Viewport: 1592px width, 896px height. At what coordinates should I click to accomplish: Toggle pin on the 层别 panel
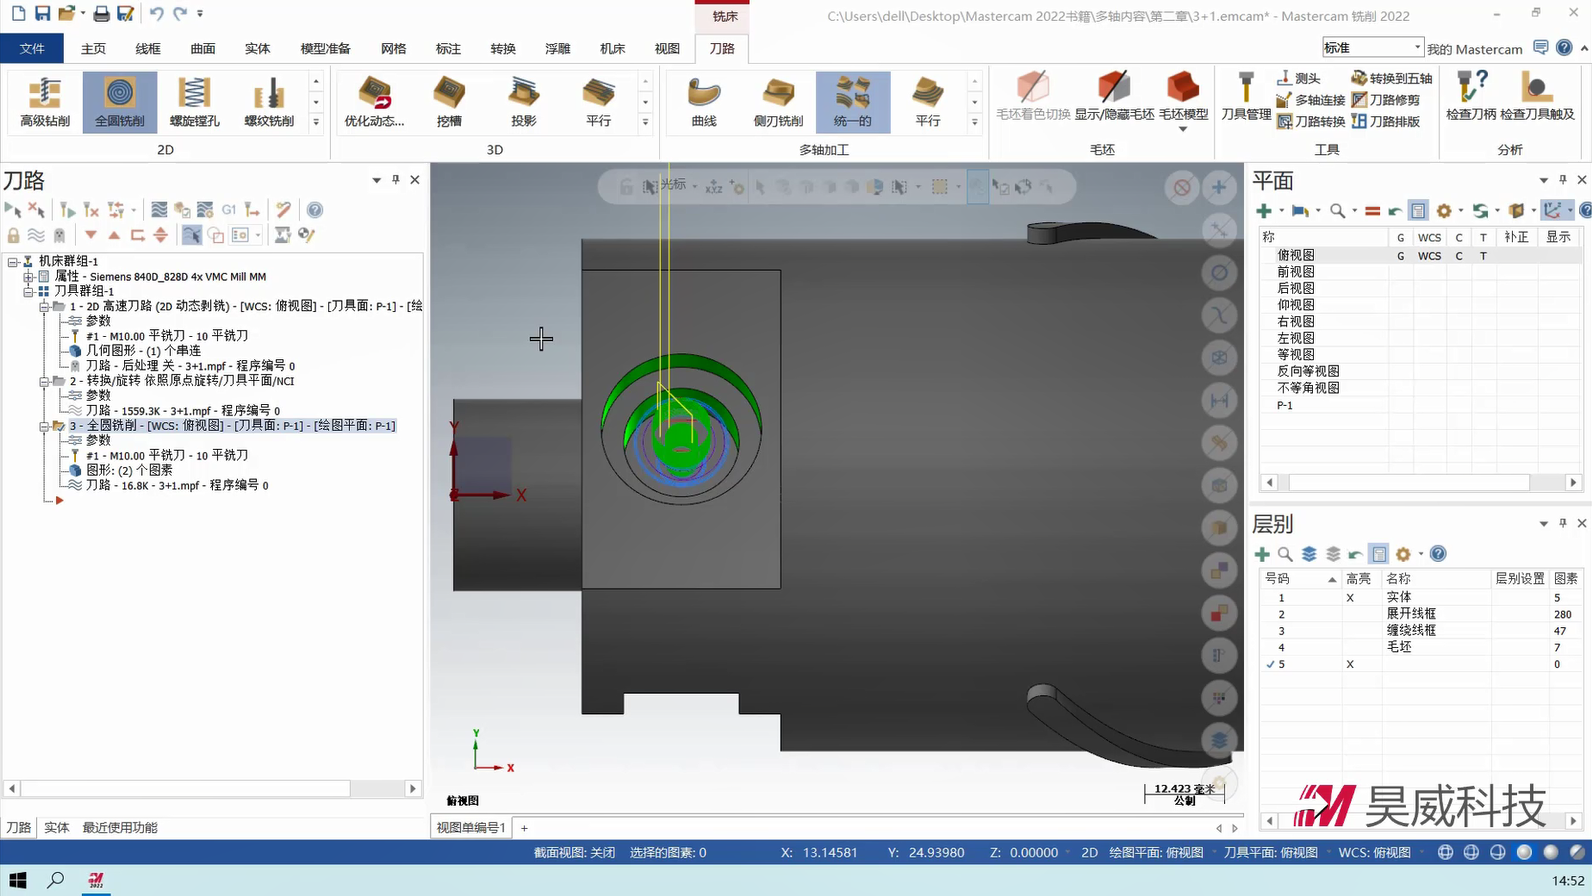[x=1563, y=523]
